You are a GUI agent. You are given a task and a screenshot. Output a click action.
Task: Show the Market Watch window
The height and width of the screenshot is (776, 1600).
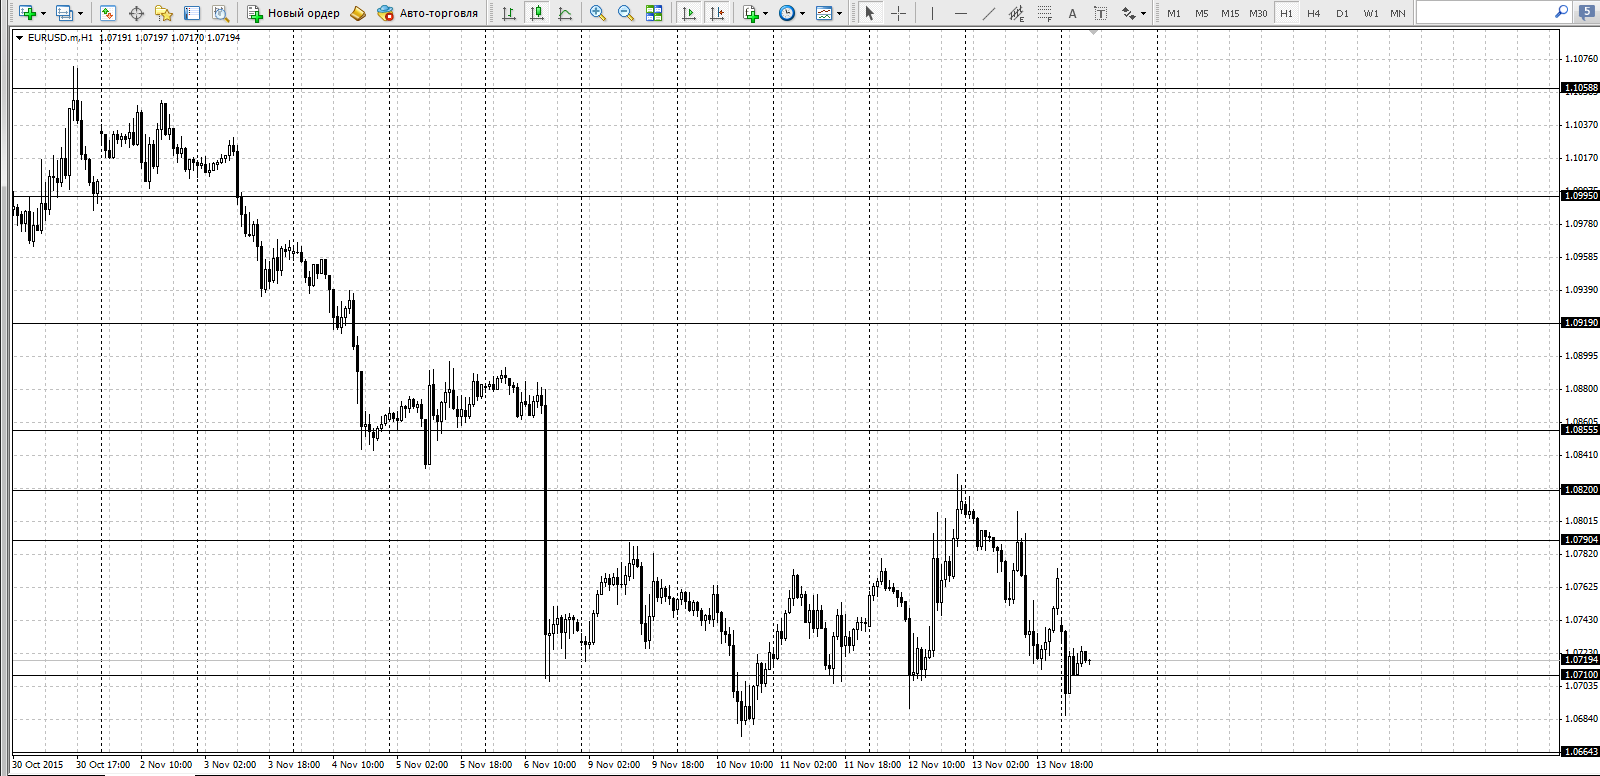[108, 13]
